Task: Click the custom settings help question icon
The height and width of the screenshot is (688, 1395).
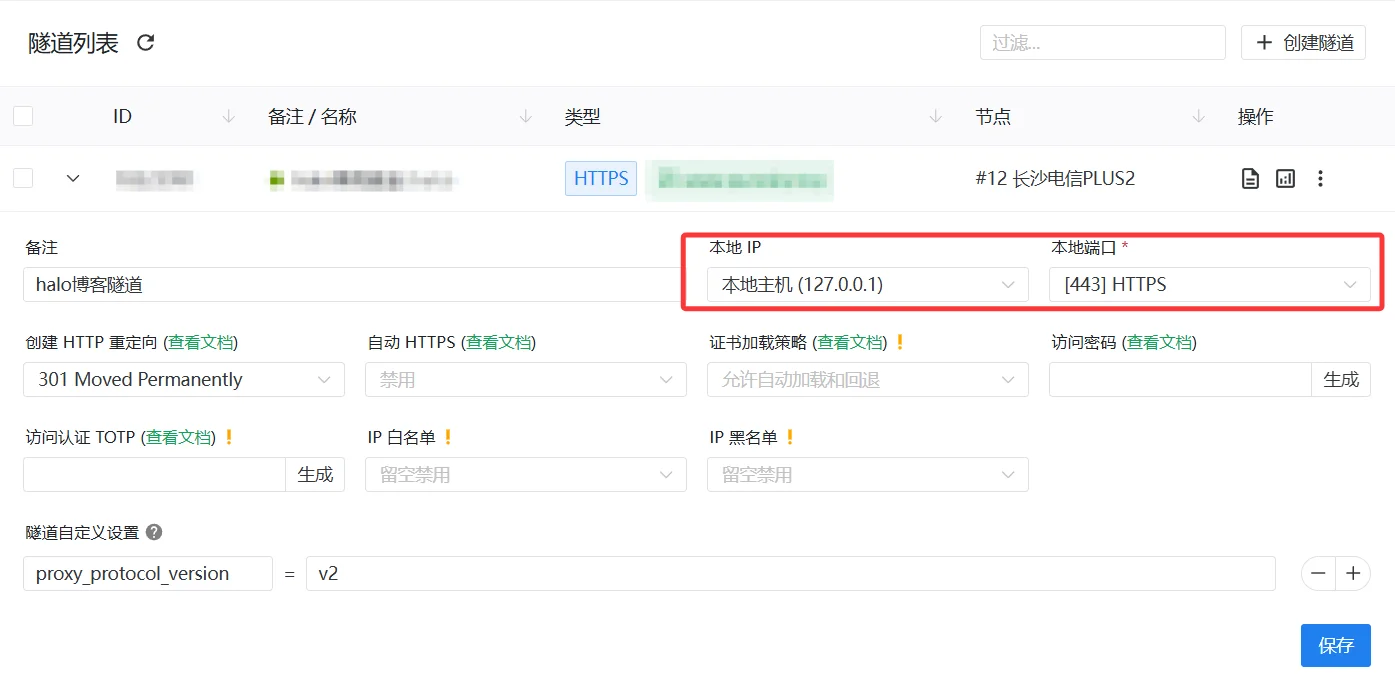Action: tap(154, 532)
